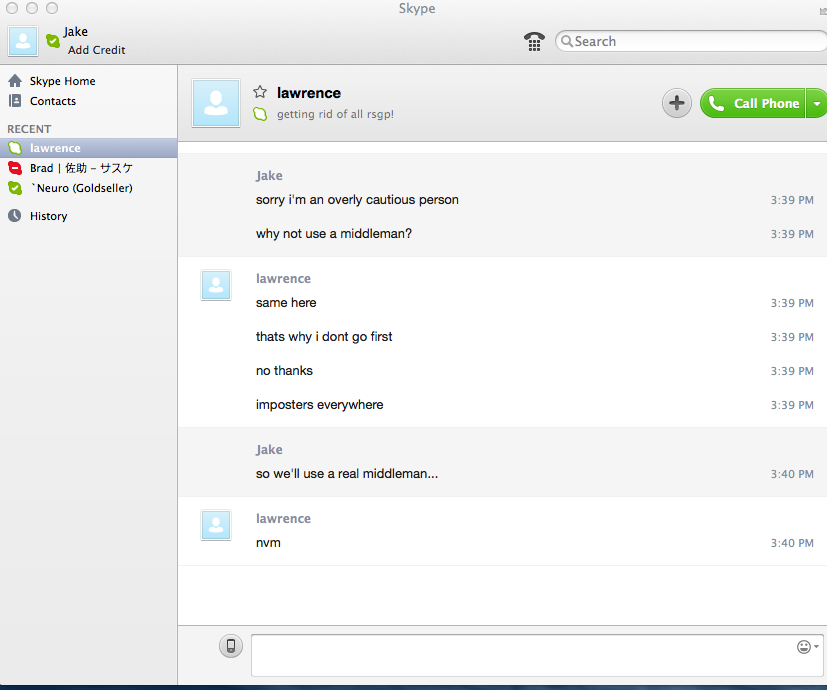Click the window close button
The height and width of the screenshot is (690, 827).
tap(12, 8)
